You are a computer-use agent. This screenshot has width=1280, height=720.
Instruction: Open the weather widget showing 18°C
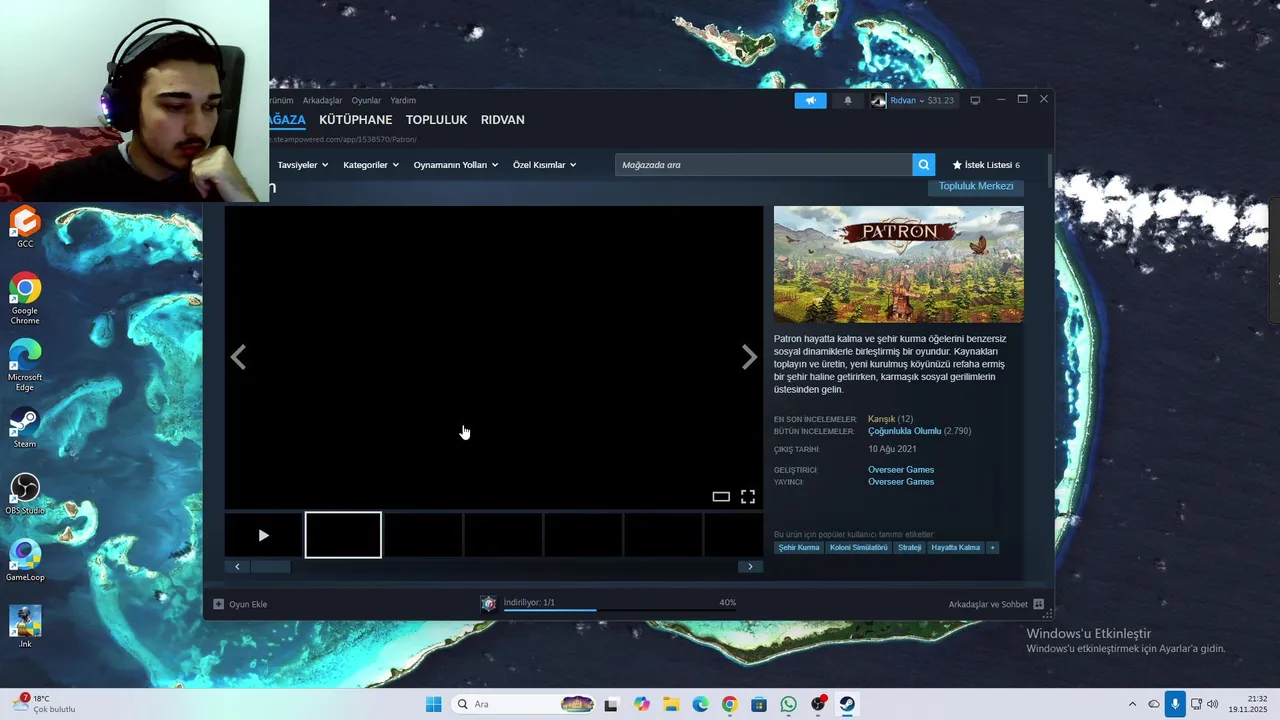tap(42, 704)
